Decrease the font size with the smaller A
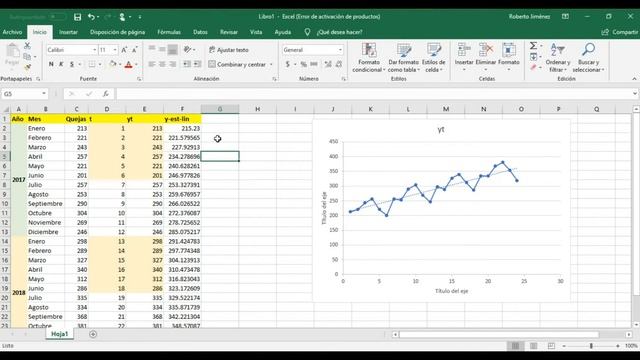Viewport: 640px width, 360px height. 134,50
